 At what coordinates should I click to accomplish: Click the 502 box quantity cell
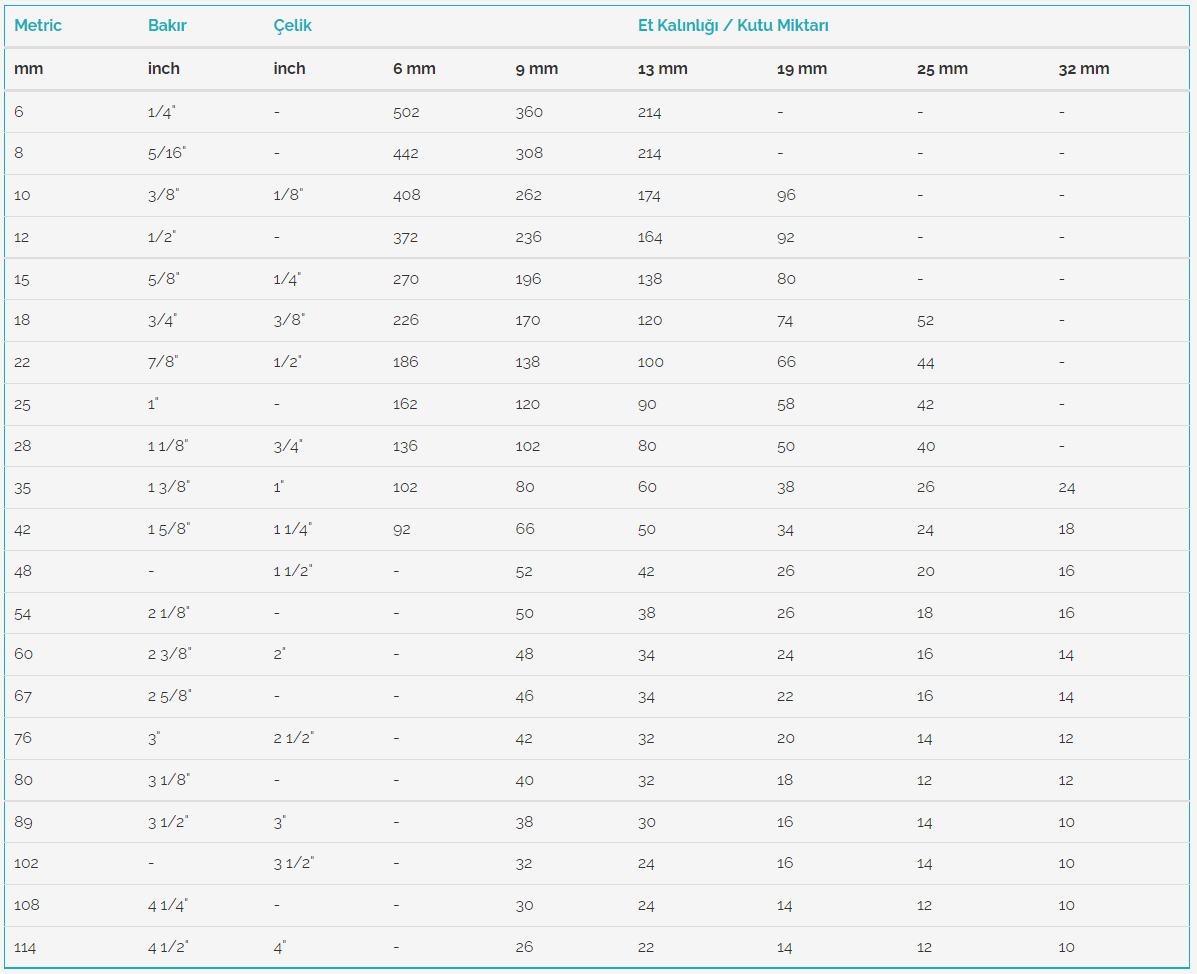click(406, 112)
